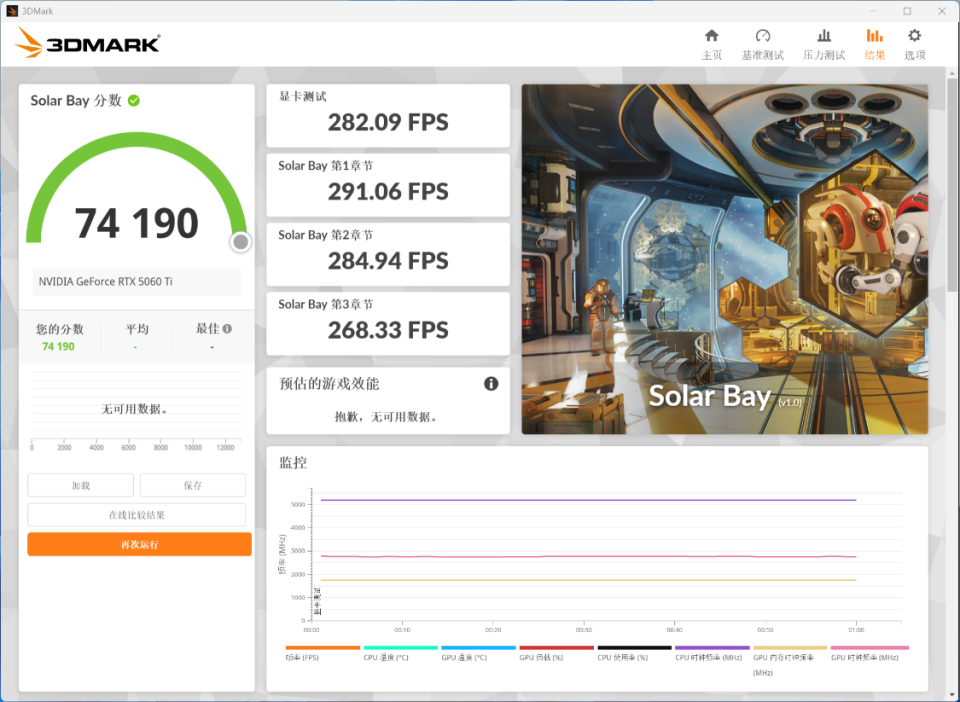Click 抱歉，无可用数据 message
960x702 pixels.
[x=386, y=417]
